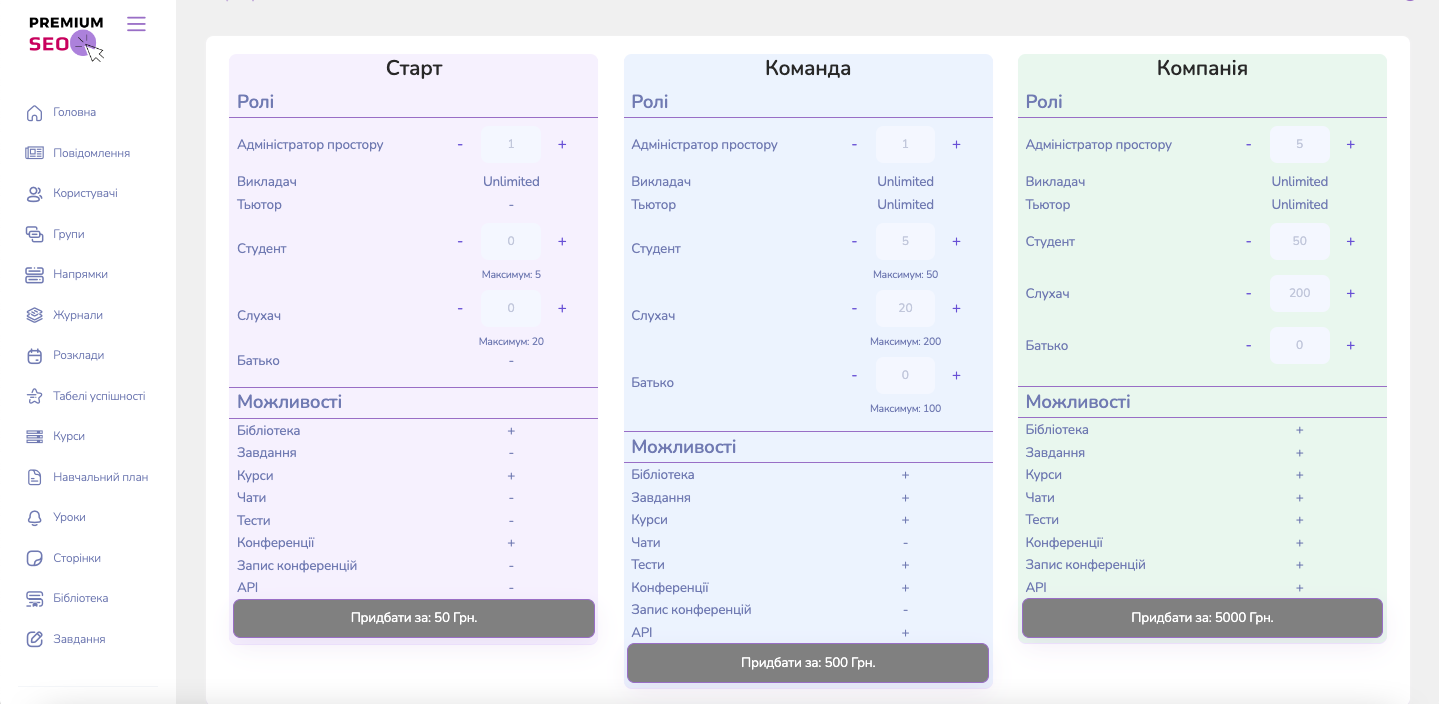
Task: Navigate to Навчальний план
Action: (x=100, y=477)
